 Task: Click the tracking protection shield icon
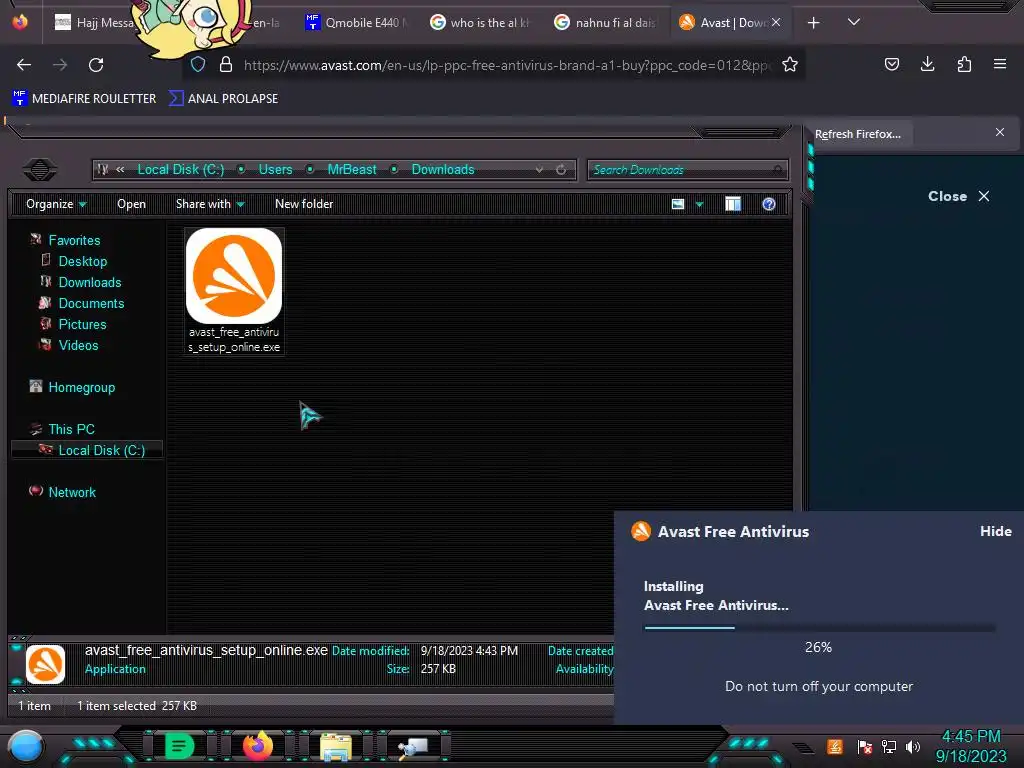pos(198,65)
